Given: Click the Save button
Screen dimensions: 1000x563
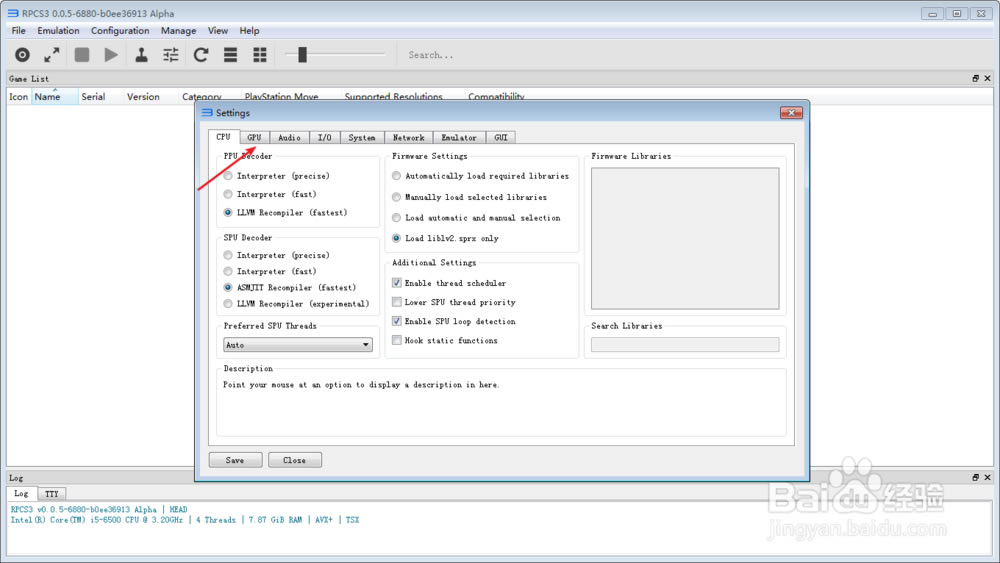Looking at the screenshot, I should coord(235,460).
